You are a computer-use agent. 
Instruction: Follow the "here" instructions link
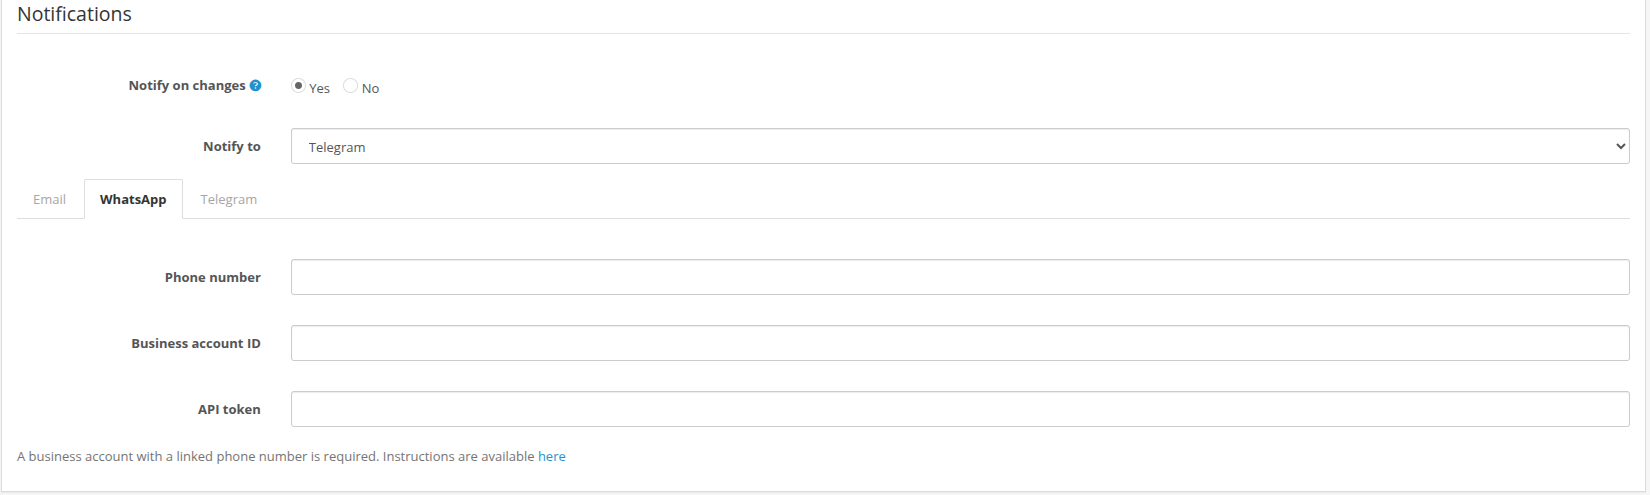click(x=552, y=456)
